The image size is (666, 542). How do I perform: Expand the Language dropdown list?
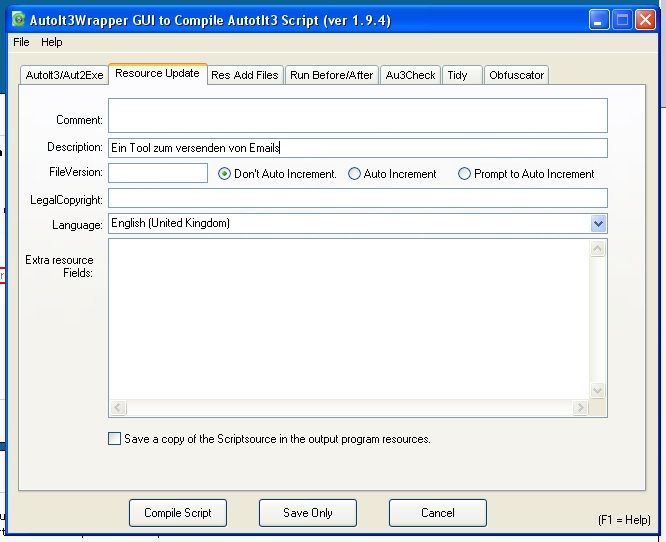598,224
